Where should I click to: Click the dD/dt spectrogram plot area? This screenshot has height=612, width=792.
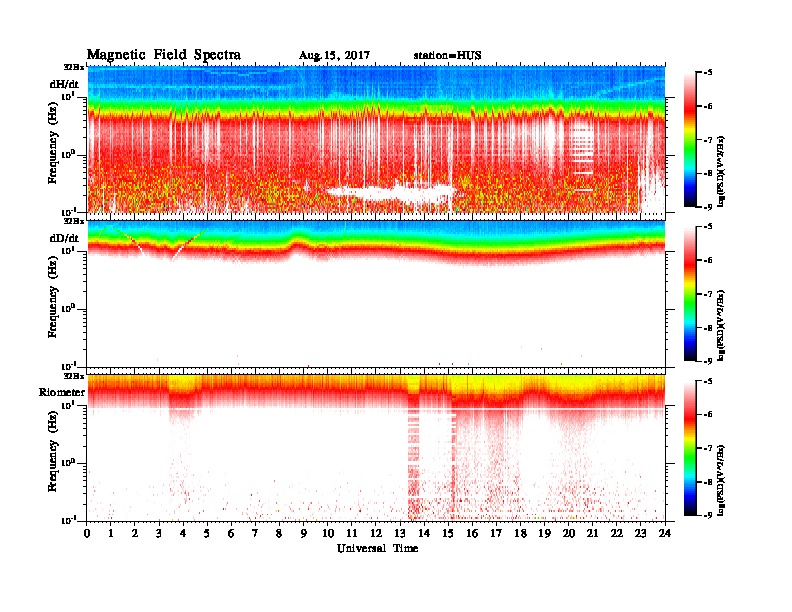point(376,294)
